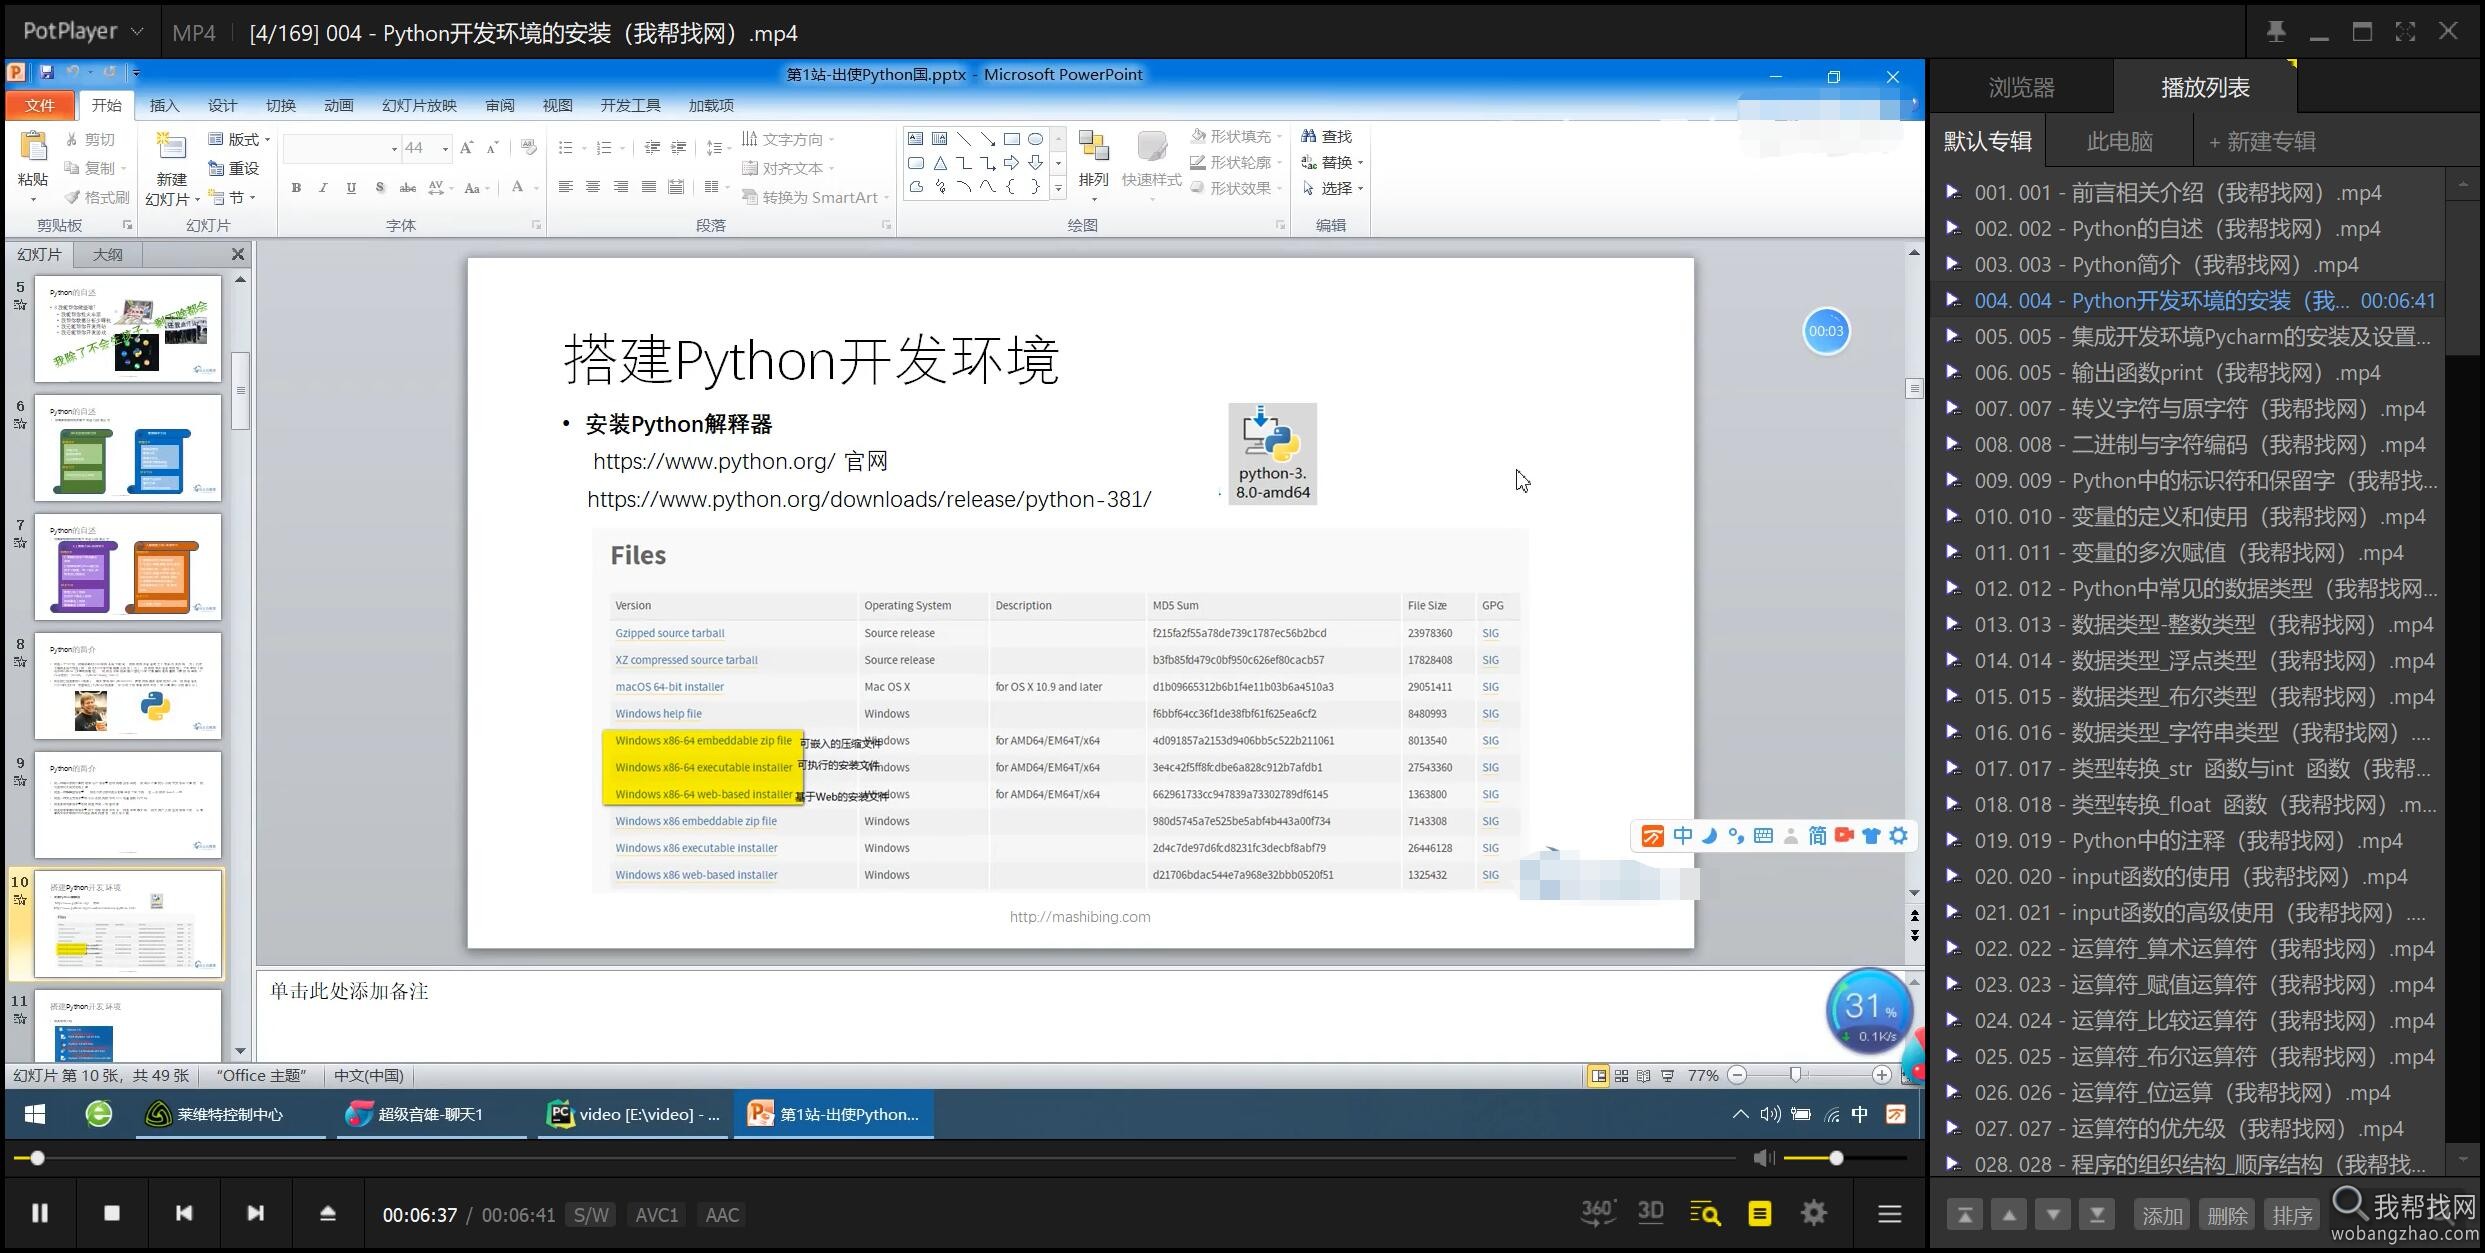Viewport: 2485px width, 1253px height.
Task: Open the 版式 layout dropdown
Action: pyautogui.click(x=240, y=139)
